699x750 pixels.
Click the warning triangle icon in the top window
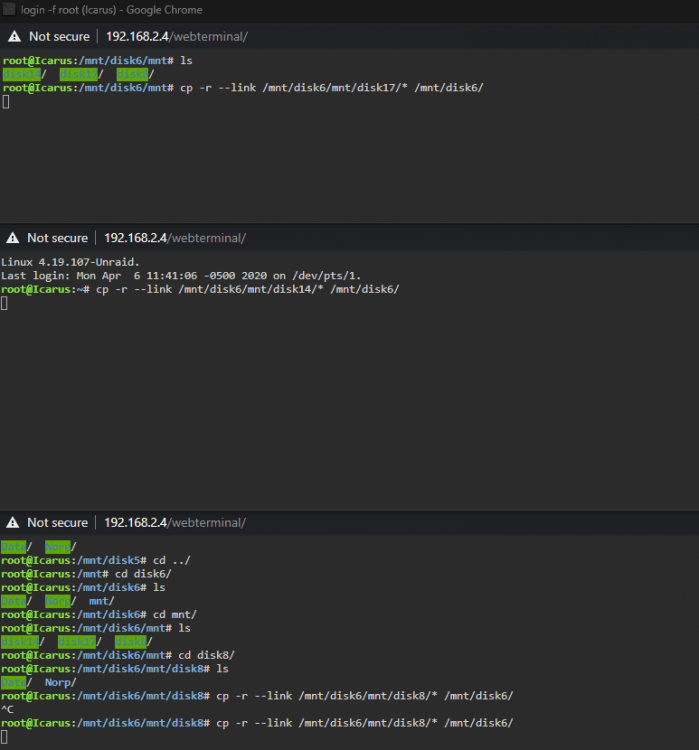[14, 36]
